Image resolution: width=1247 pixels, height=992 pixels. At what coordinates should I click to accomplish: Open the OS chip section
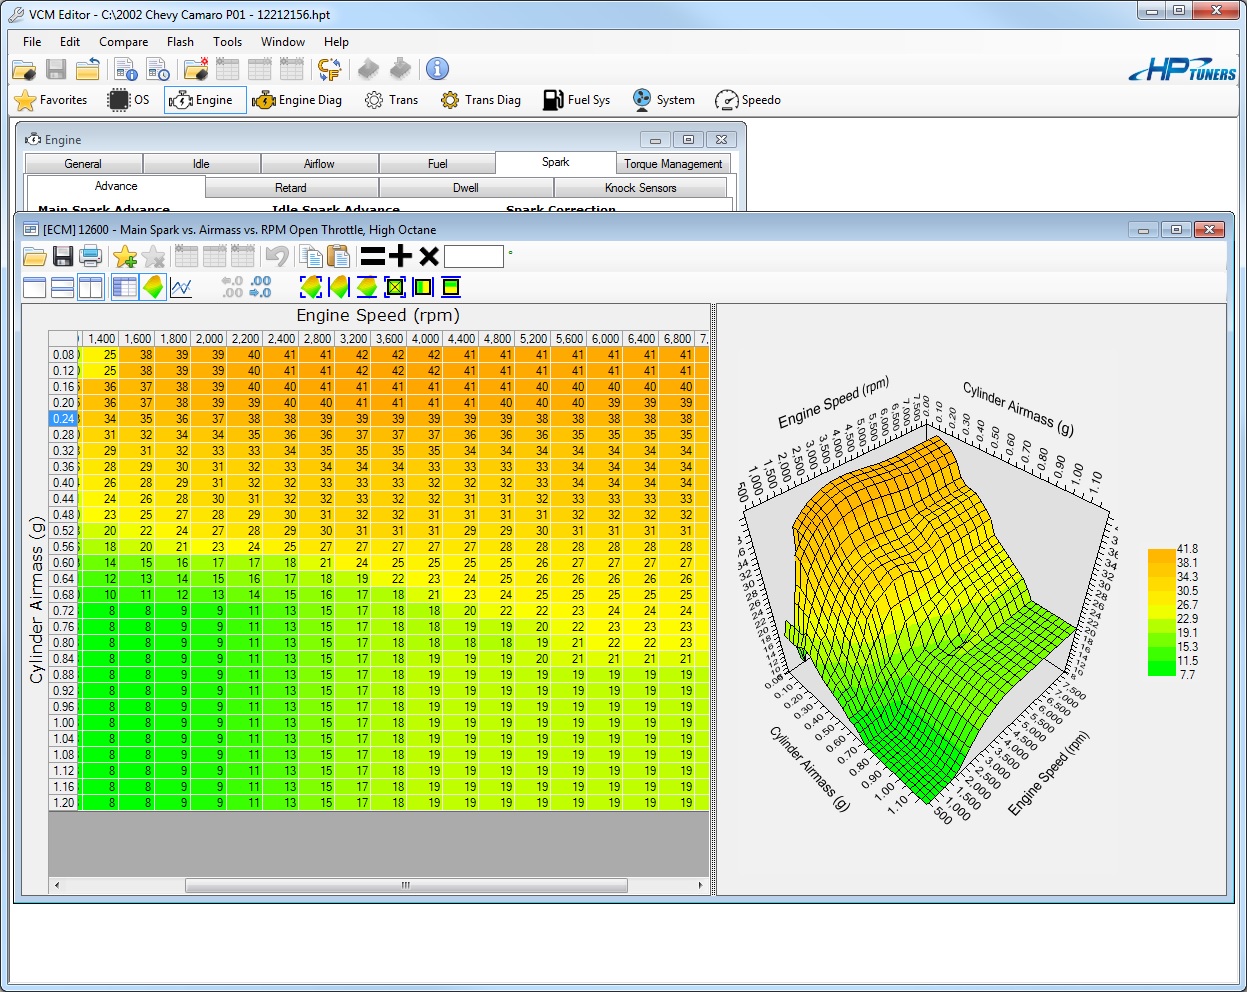pos(129,100)
